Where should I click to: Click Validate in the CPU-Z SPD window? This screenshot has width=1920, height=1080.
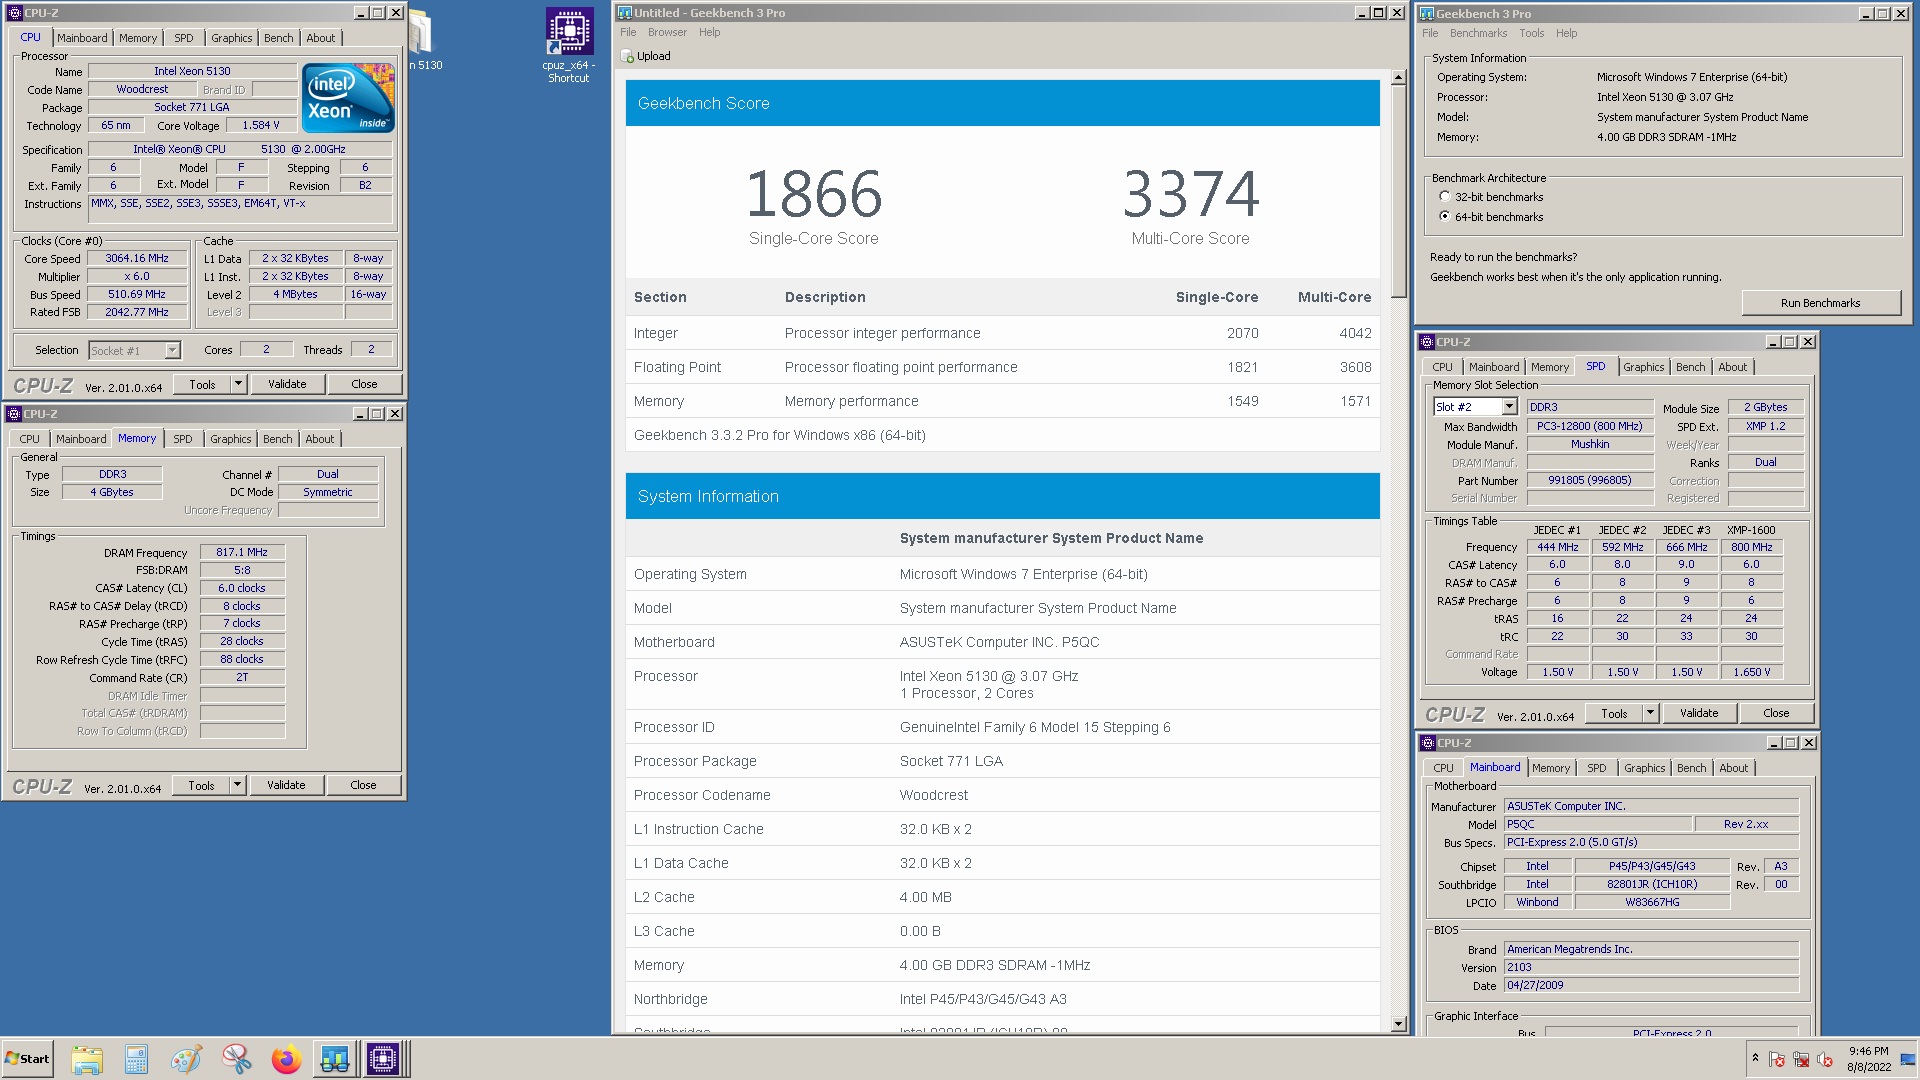1699,713
